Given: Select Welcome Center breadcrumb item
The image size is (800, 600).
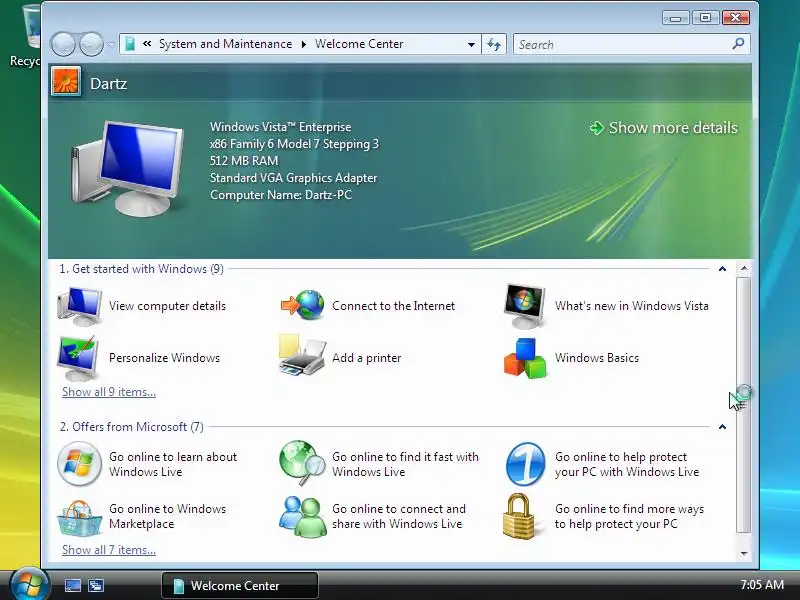Looking at the screenshot, I should point(359,44).
